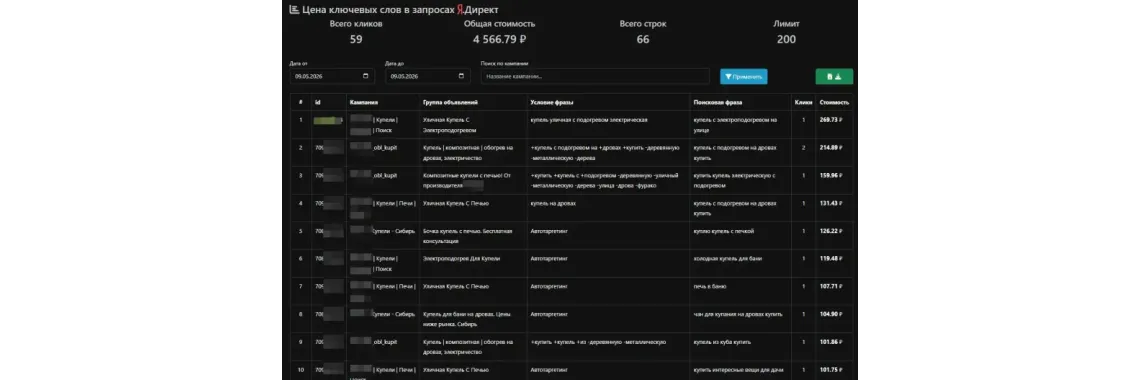Click clicks value 2 in row 2

point(803,147)
